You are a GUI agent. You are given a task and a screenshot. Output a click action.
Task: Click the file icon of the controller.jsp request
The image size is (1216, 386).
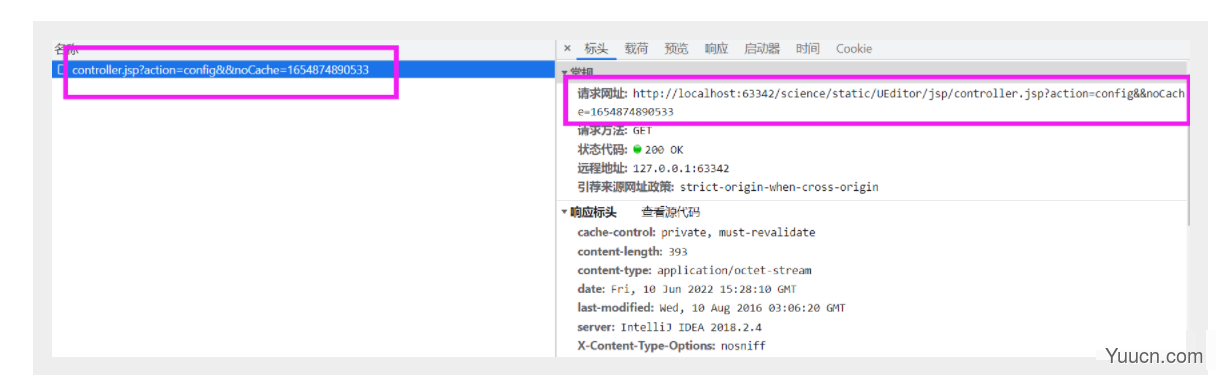(x=62, y=70)
